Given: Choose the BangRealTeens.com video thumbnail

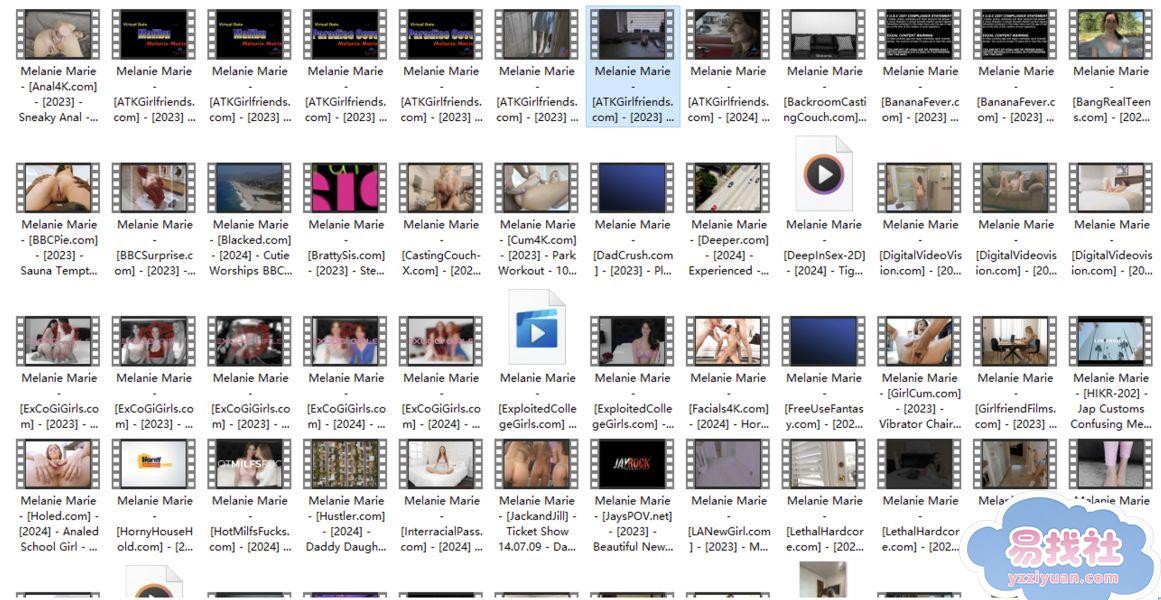Looking at the screenshot, I should pyautogui.click(x=1111, y=35).
